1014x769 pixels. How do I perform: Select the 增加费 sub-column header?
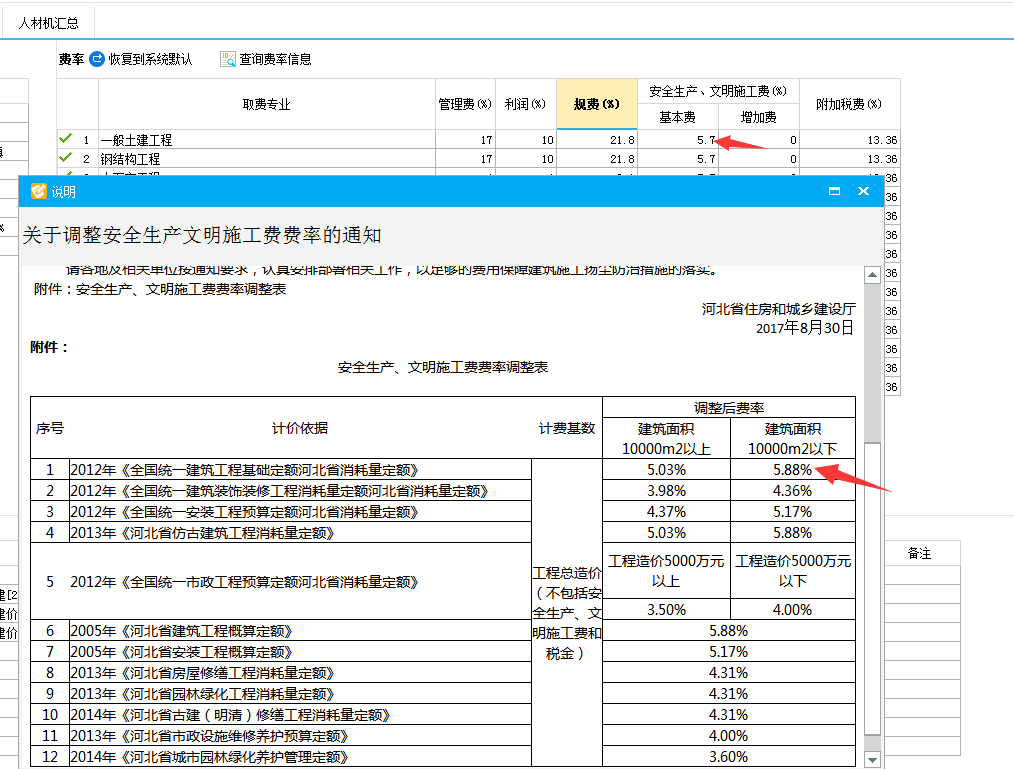click(759, 117)
